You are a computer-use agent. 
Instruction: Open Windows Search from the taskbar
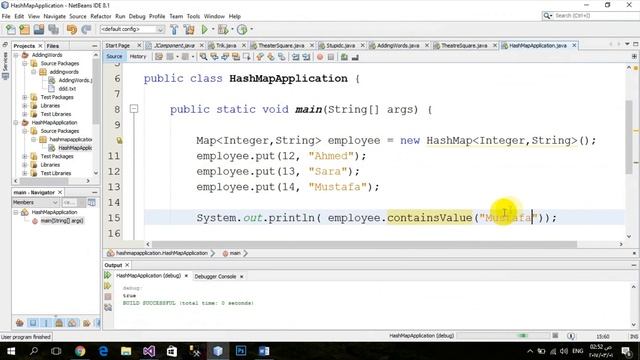point(34,351)
